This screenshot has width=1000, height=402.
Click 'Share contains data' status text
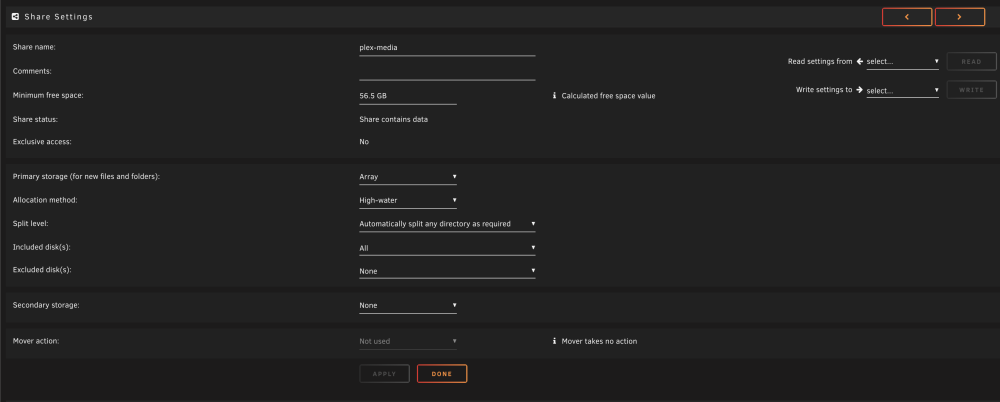pos(393,119)
